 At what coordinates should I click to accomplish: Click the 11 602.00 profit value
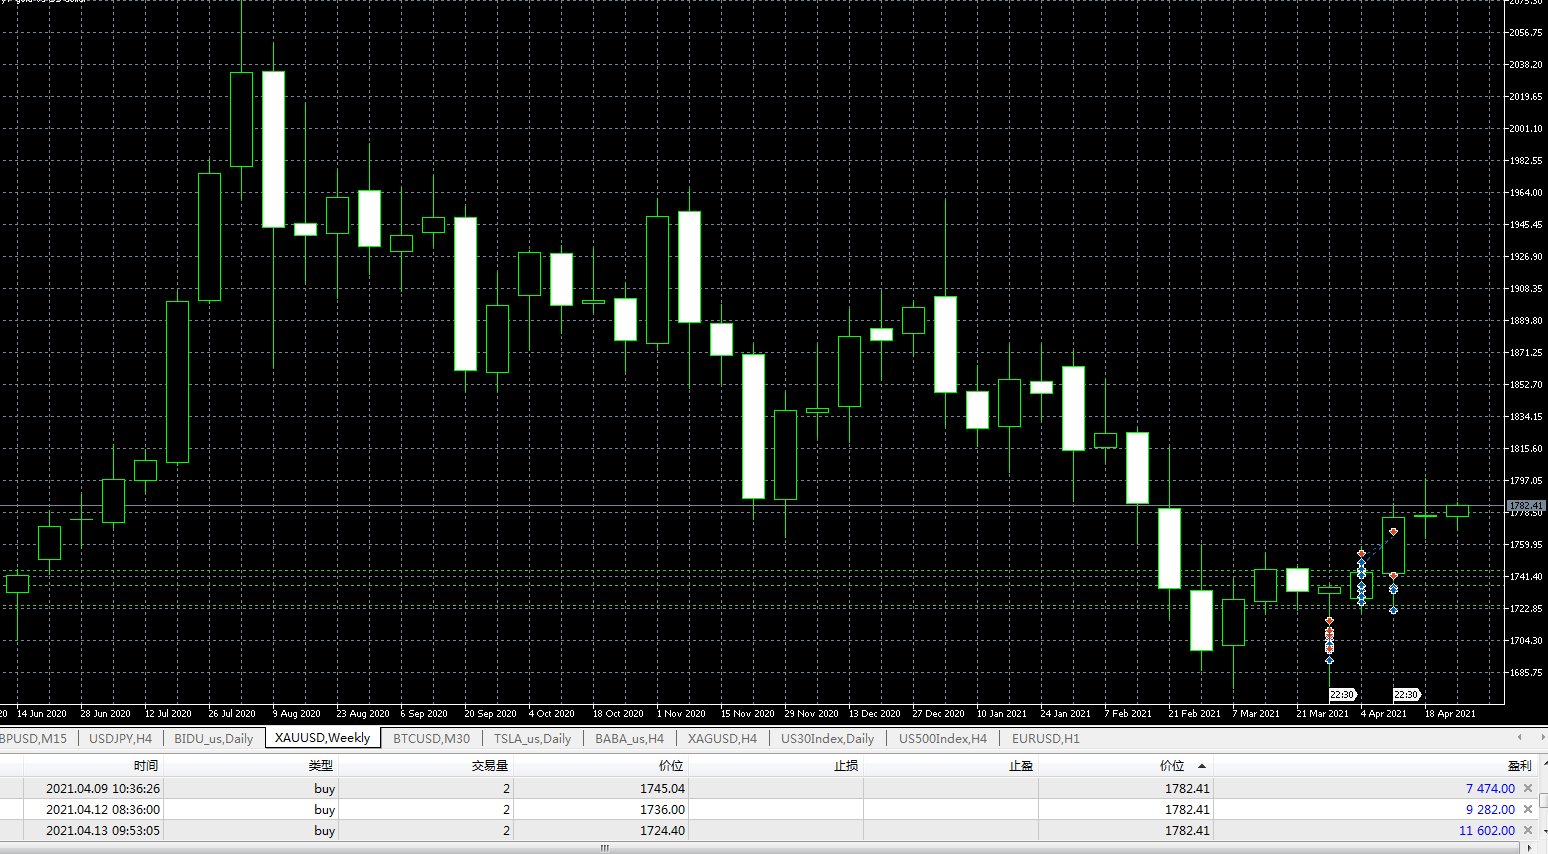pos(1487,831)
